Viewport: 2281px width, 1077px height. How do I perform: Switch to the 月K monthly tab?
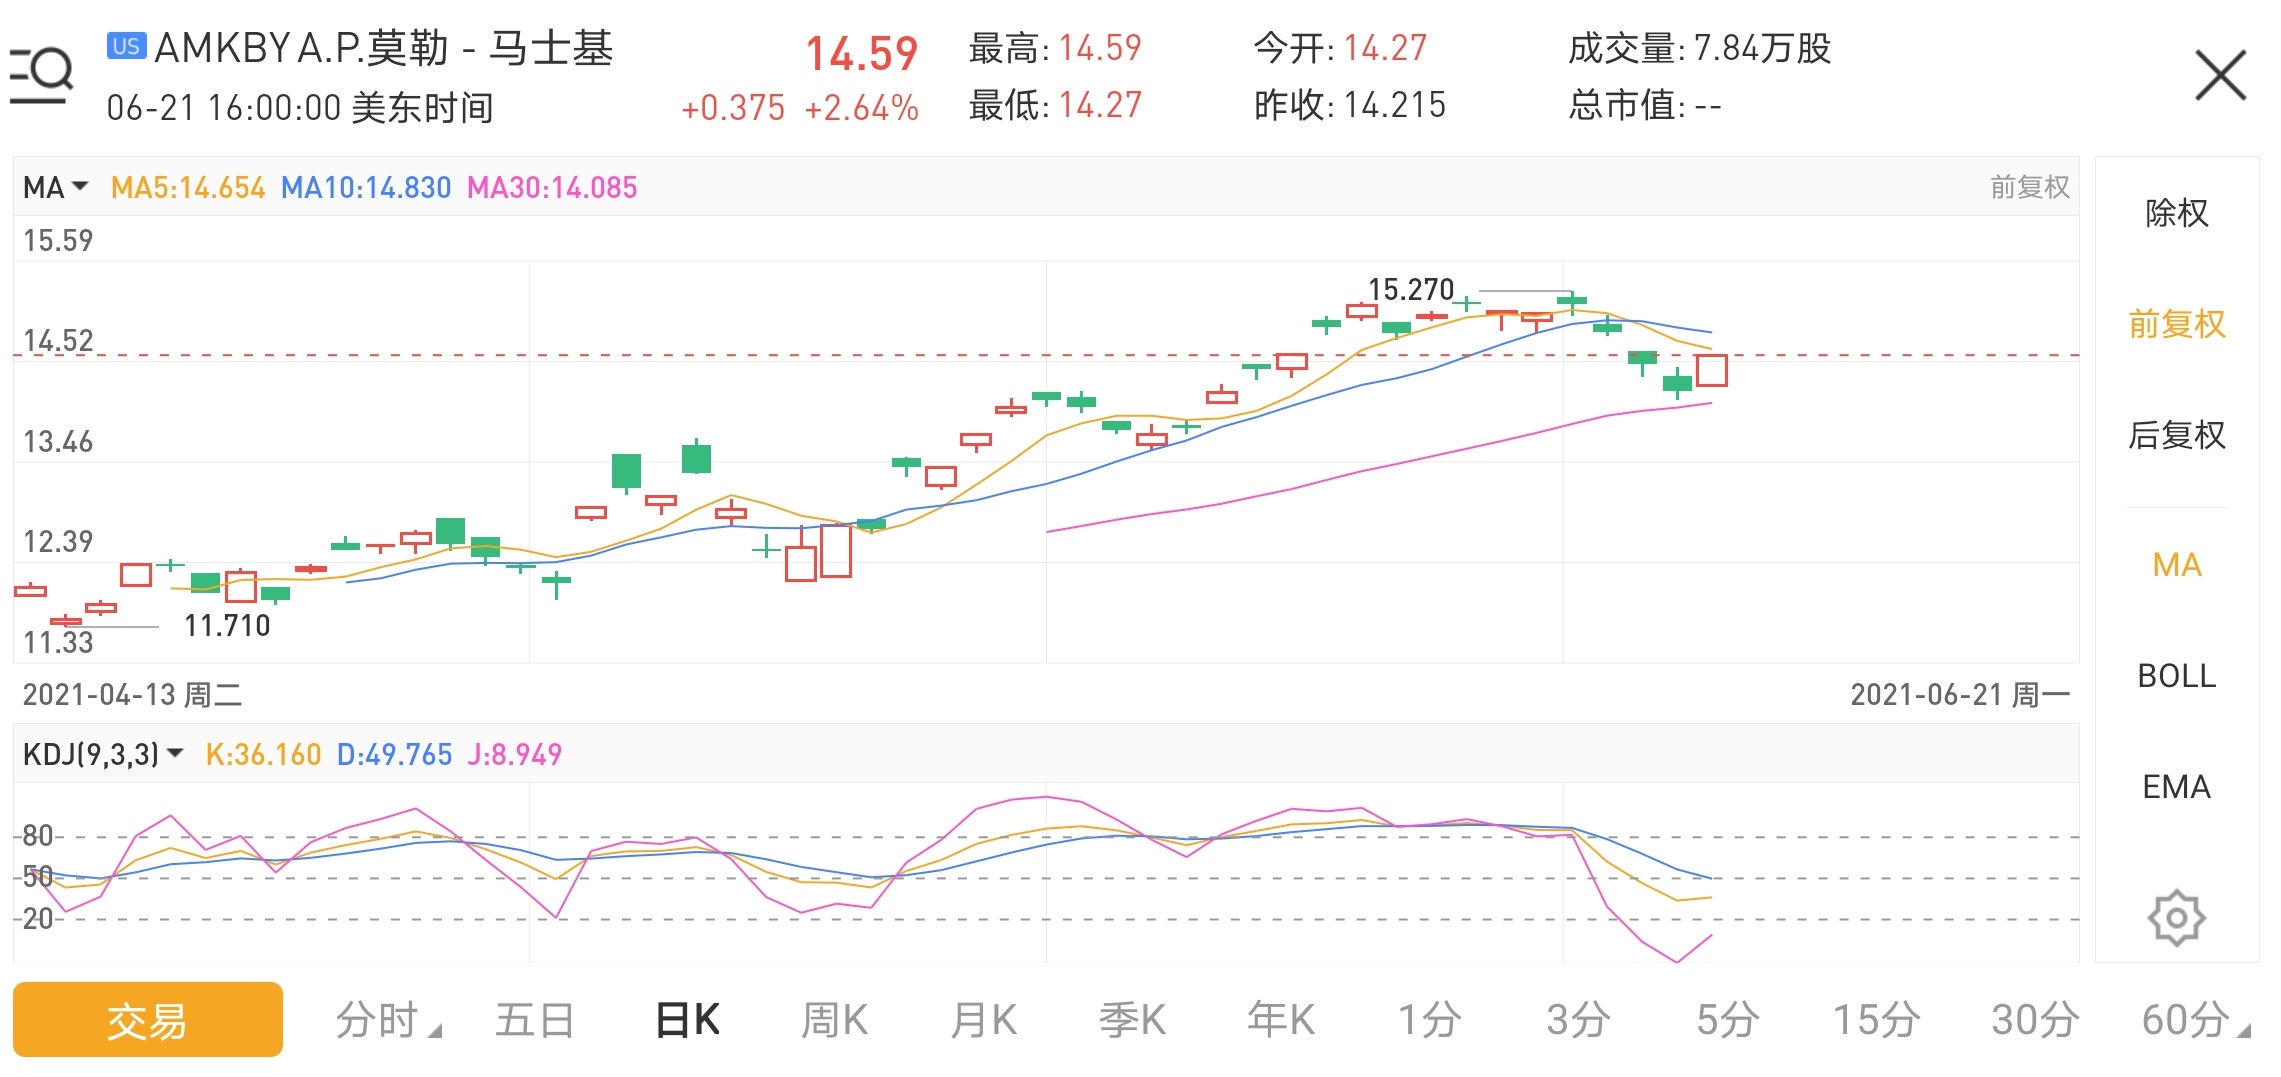(x=984, y=1020)
